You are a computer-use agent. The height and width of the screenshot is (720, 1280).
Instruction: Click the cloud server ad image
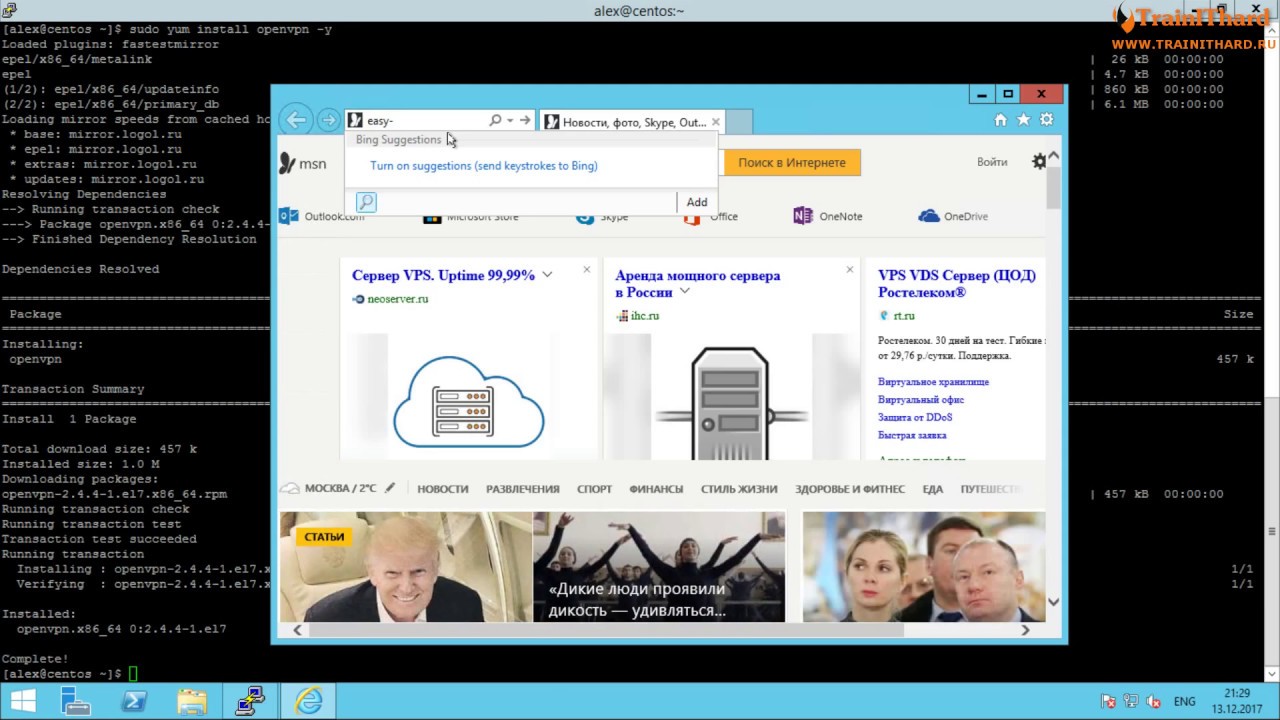tap(468, 397)
